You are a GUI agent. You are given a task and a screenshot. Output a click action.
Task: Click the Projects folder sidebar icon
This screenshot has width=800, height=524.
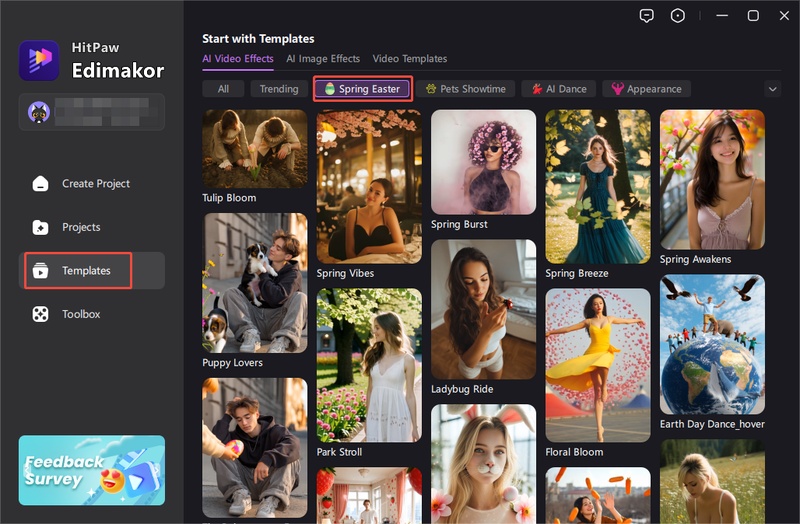[x=40, y=227]
